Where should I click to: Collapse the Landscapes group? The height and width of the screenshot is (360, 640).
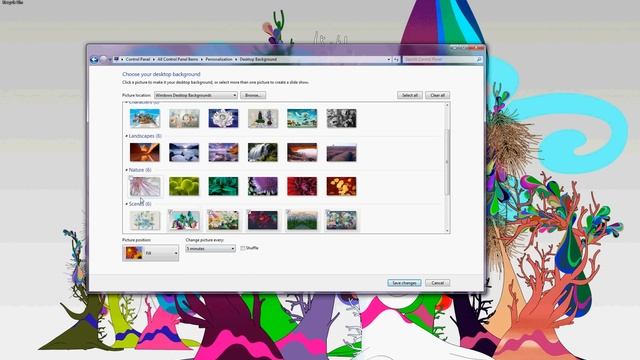point(127,136)
